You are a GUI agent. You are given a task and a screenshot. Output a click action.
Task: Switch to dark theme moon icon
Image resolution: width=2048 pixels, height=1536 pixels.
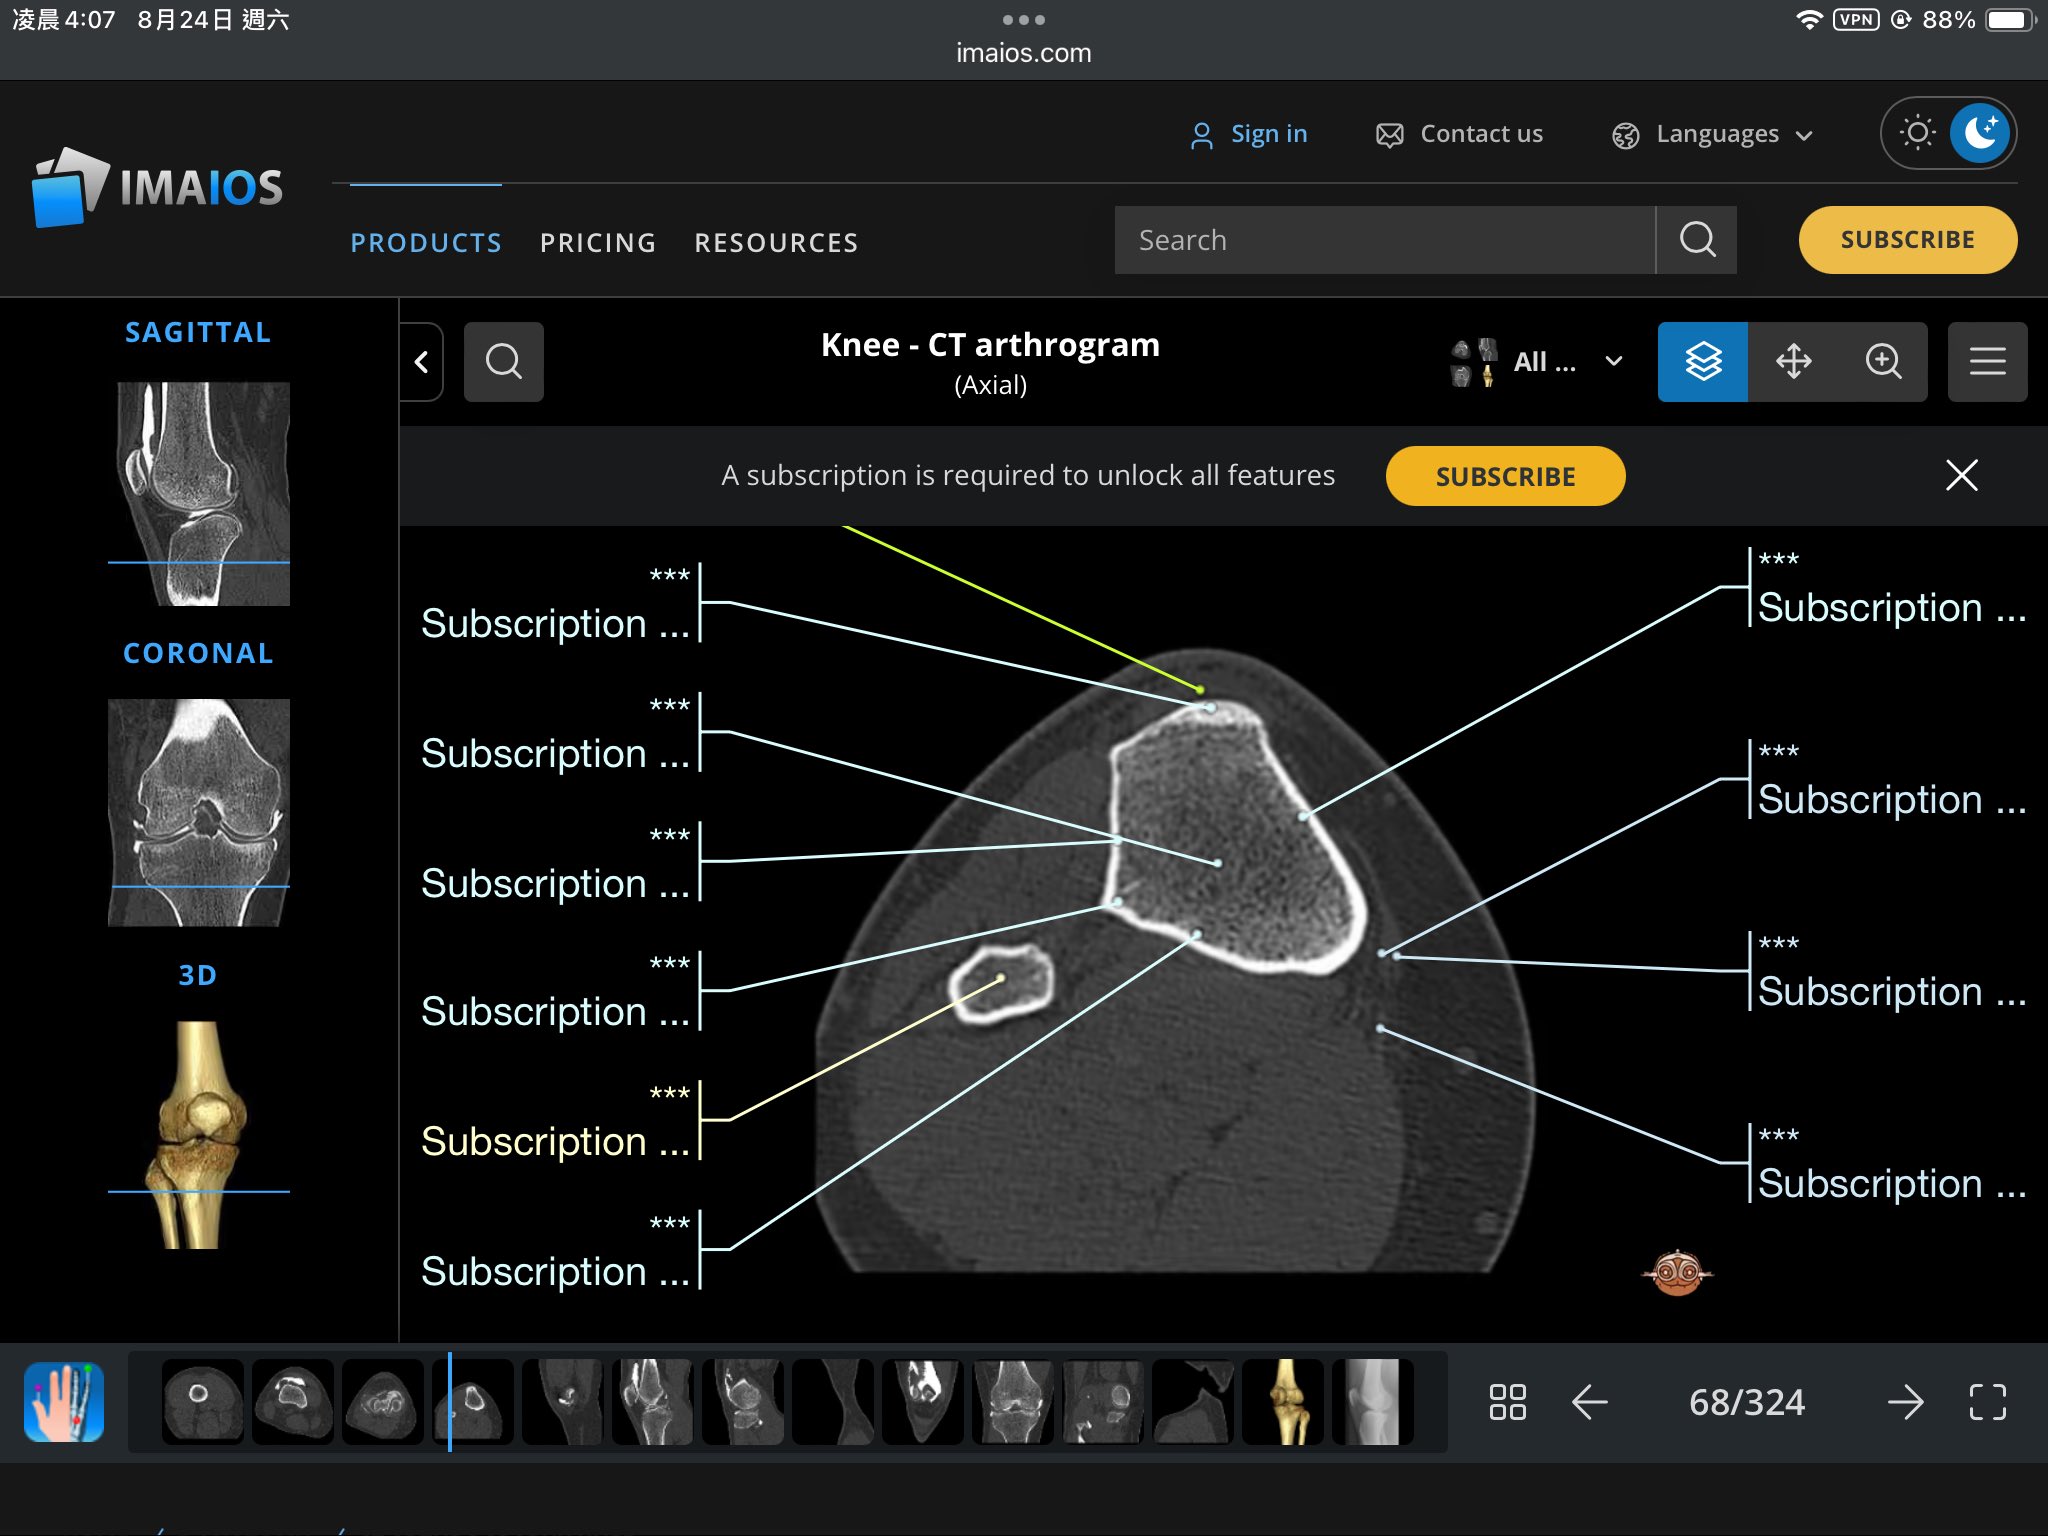tap(1979, 133)
